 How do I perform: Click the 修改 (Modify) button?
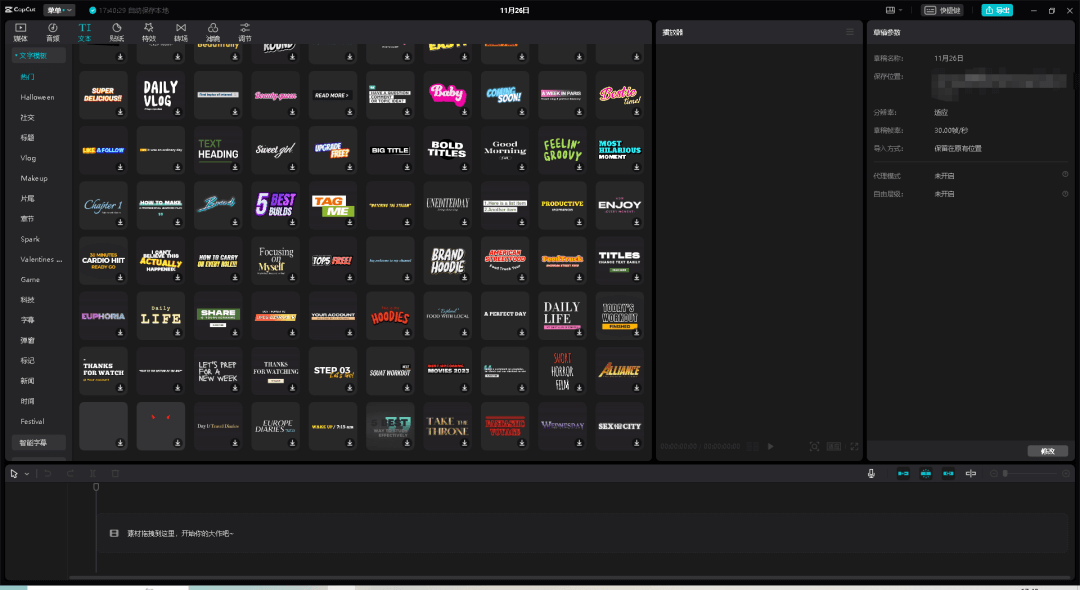coord(1047,451)
